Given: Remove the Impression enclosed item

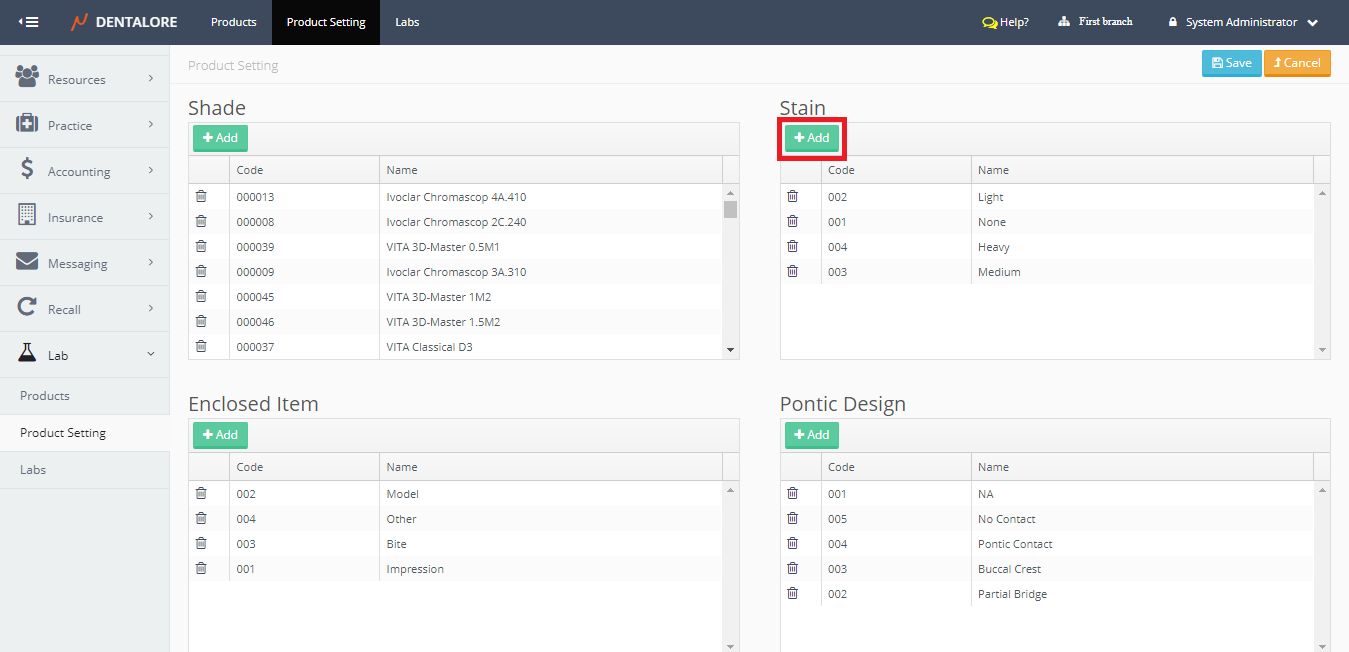Looking at the screenshot, I should pos(201,568).
